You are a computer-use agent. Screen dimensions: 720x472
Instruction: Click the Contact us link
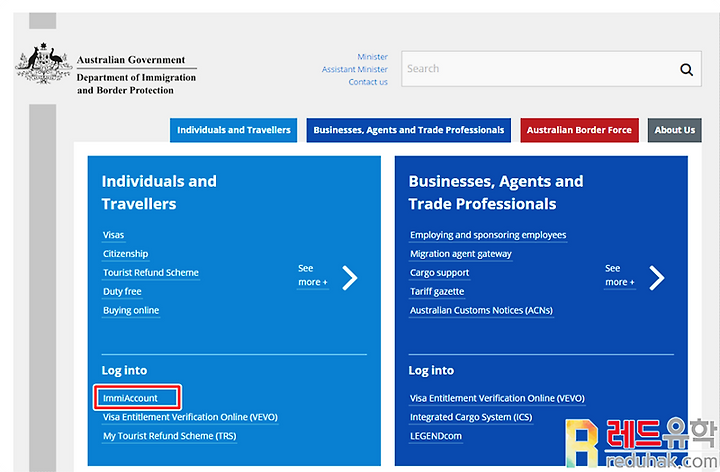click(368, 82)
